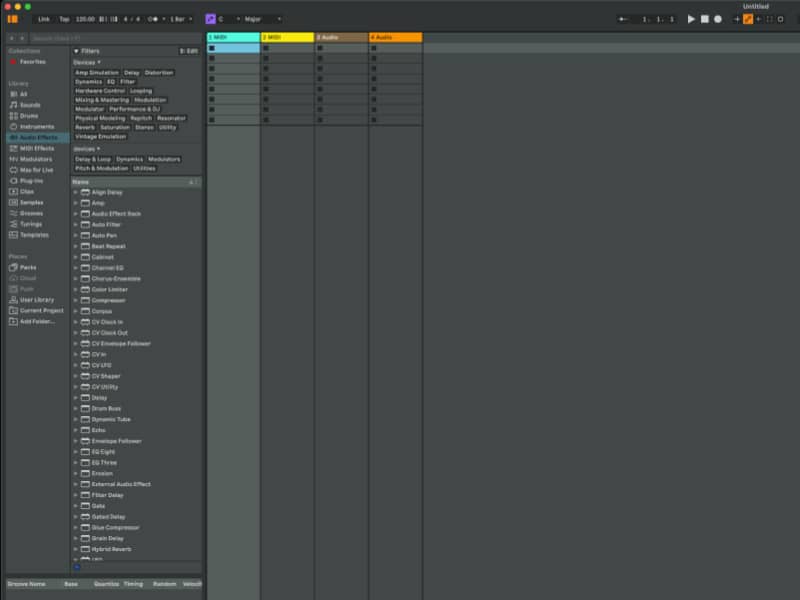Enable the Distortion filter tag
The width and height of the screenshot is (800, 600).
[x=159, y=73]
